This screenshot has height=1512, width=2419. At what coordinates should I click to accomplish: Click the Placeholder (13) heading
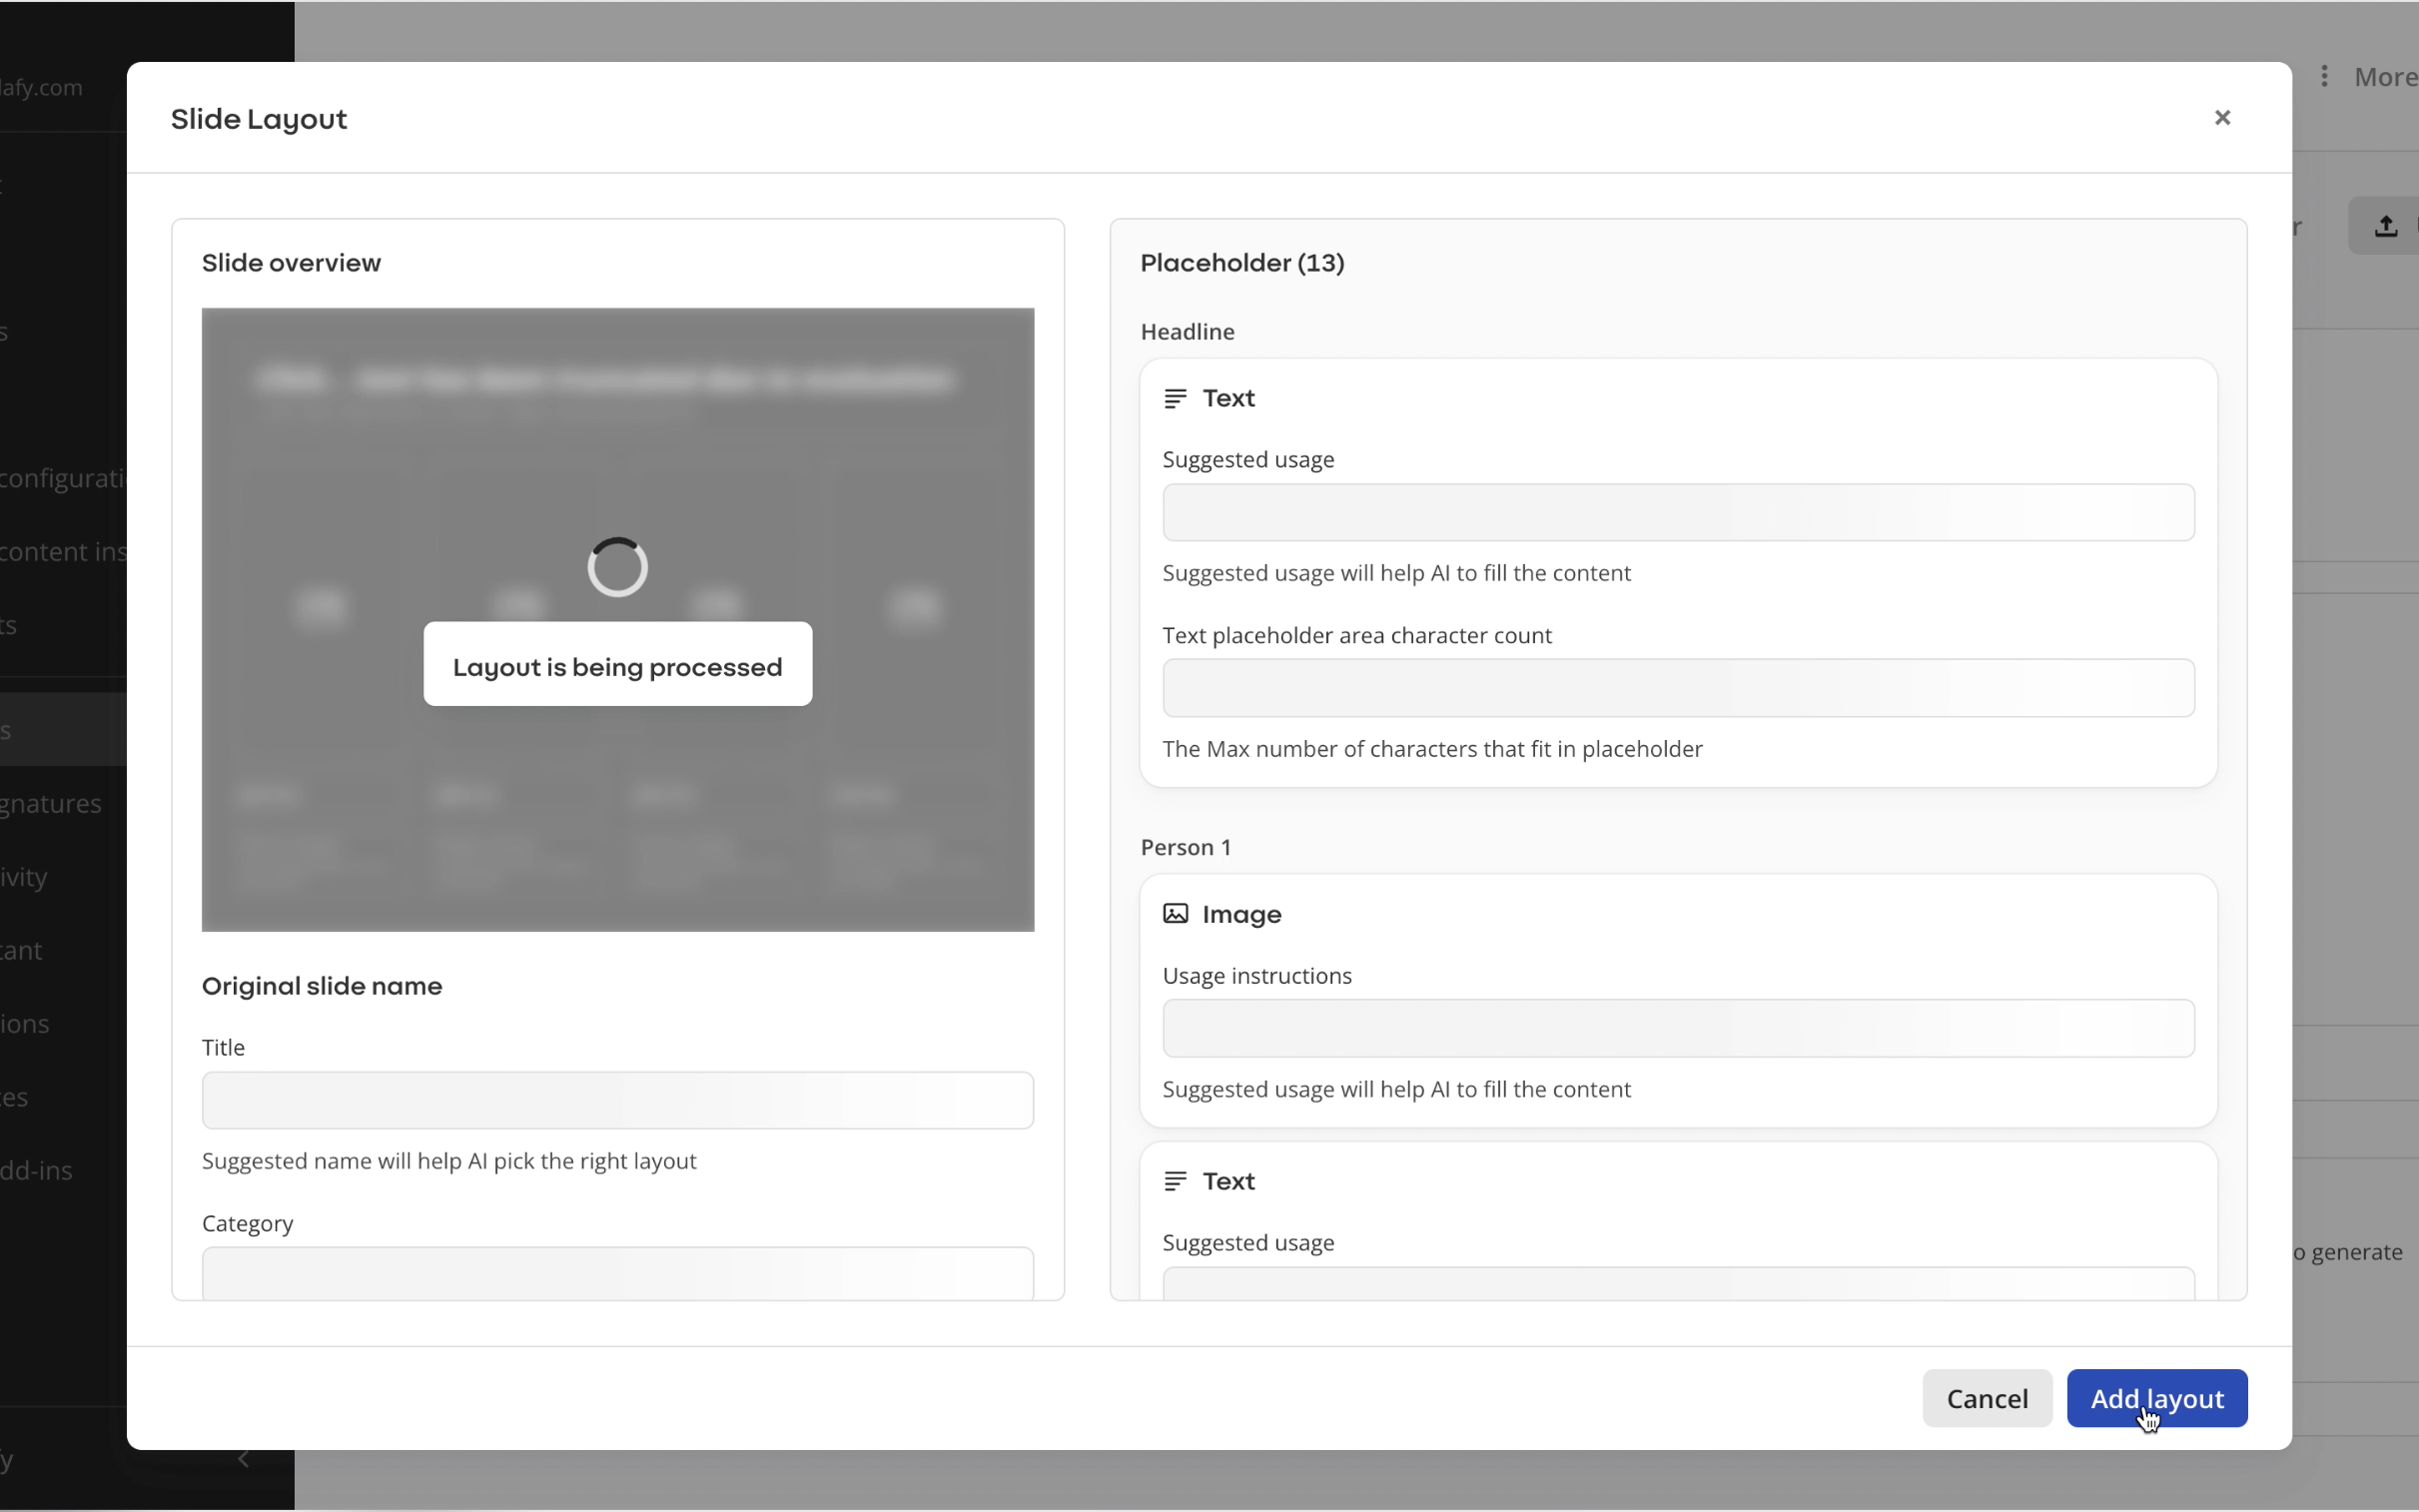(1242, 263)
